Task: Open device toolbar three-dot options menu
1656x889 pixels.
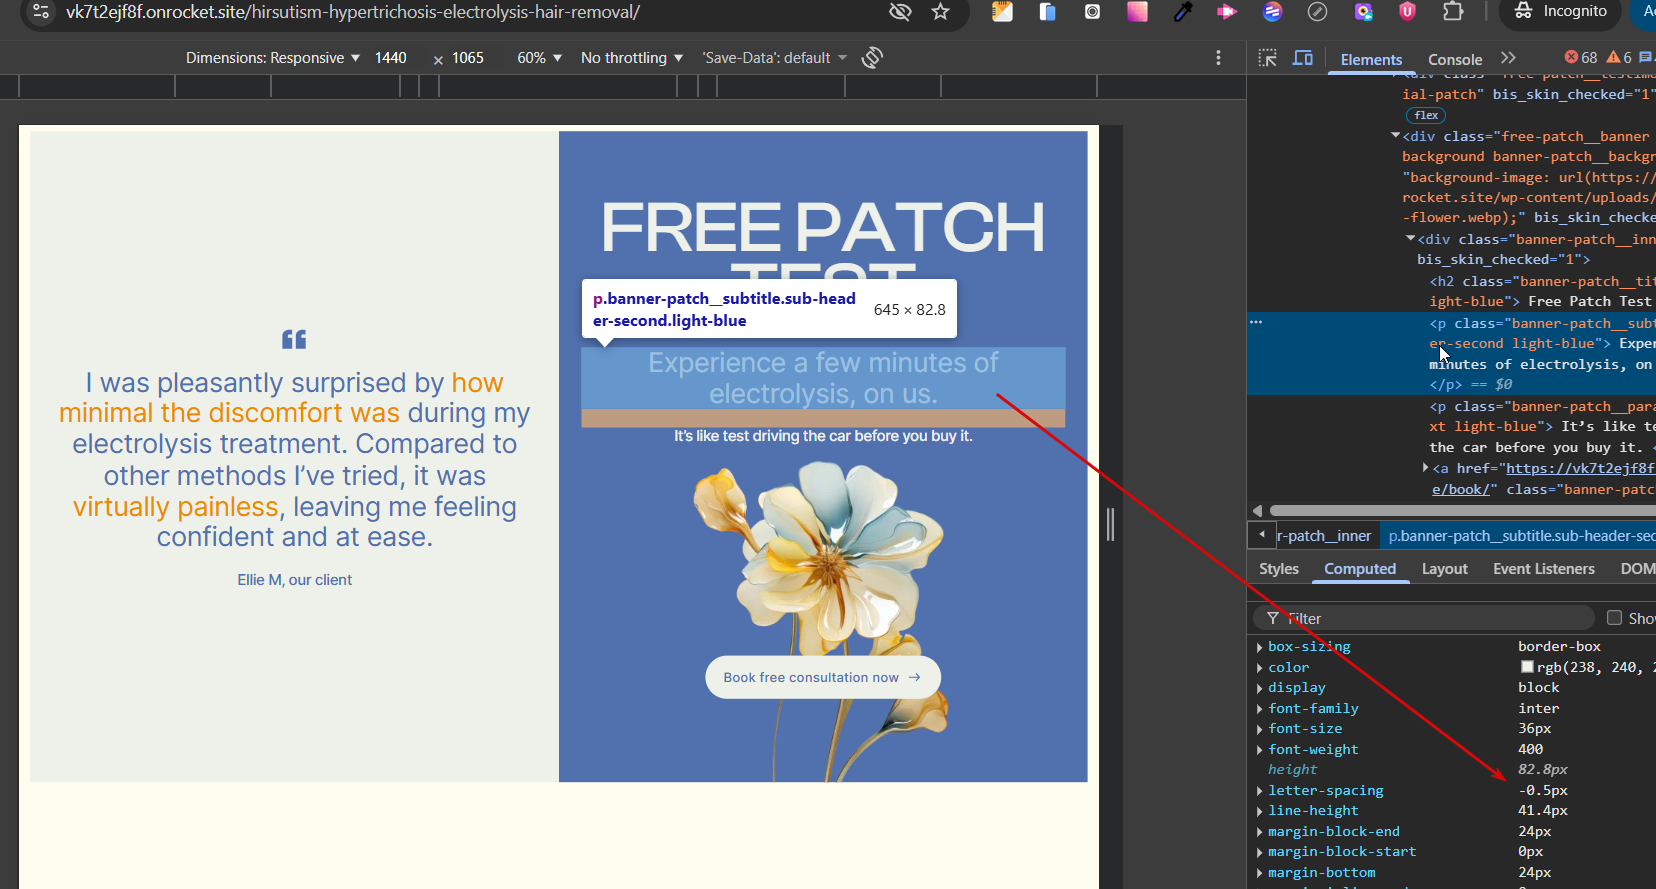Action: click(1218, 58)
